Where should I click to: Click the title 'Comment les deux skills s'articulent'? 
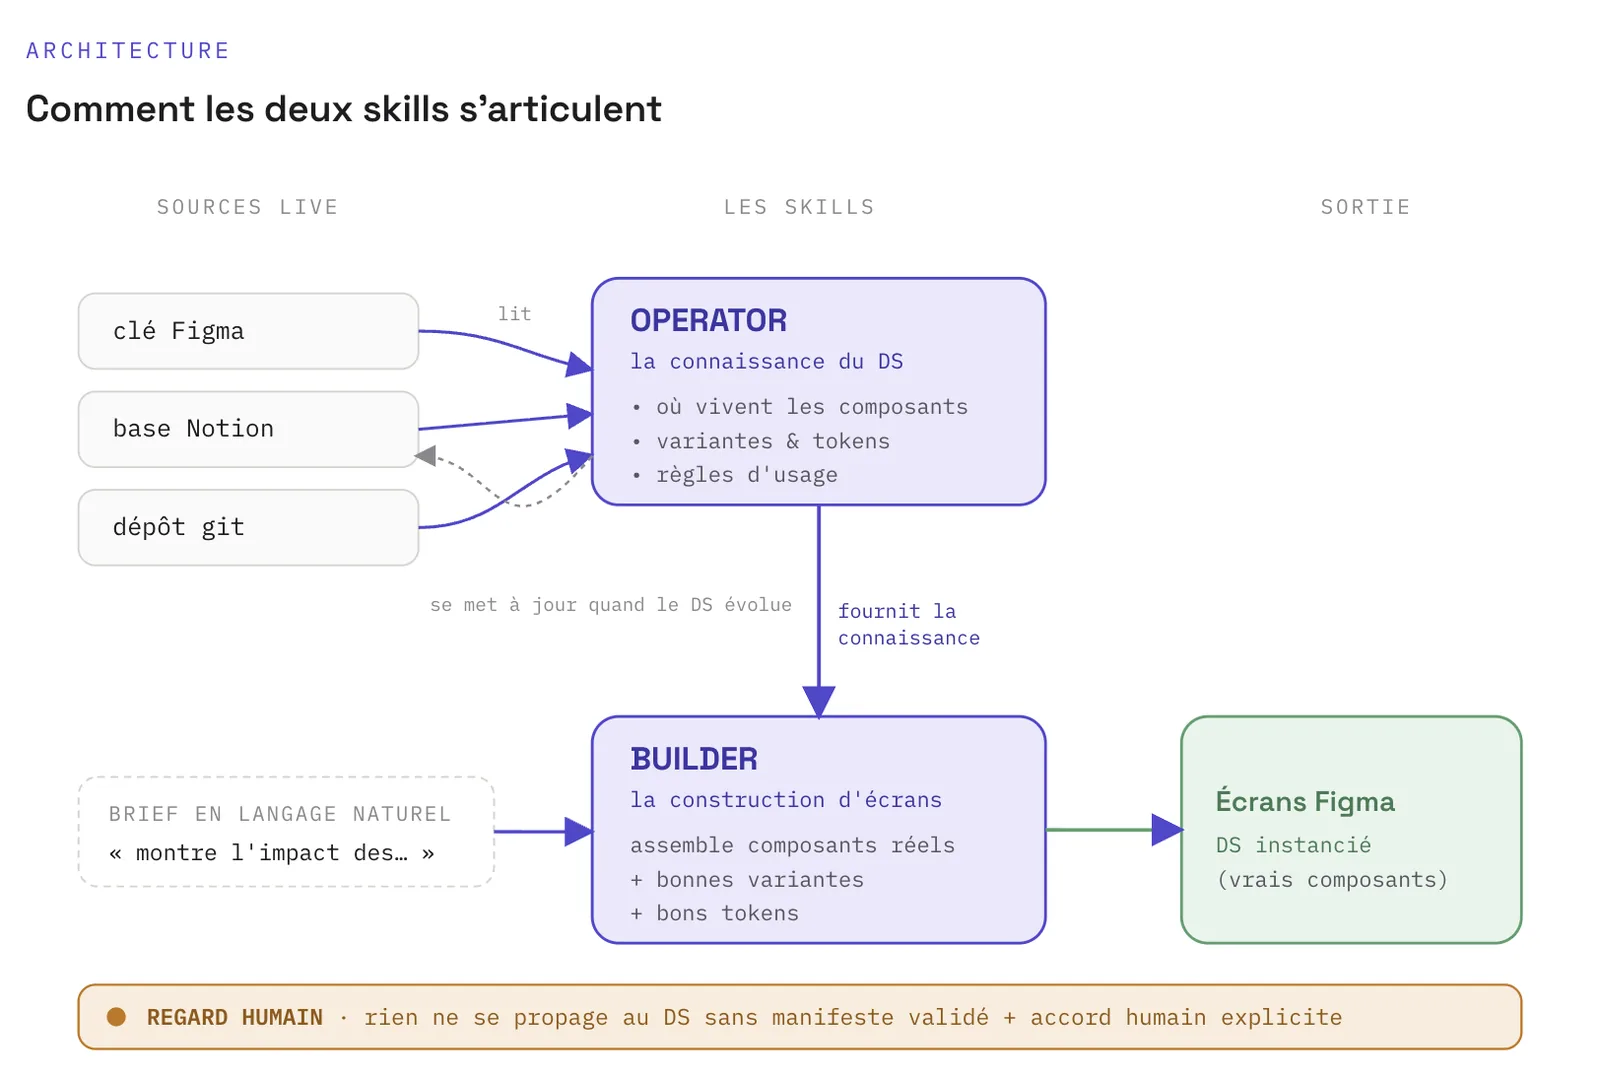click(344, 109)
